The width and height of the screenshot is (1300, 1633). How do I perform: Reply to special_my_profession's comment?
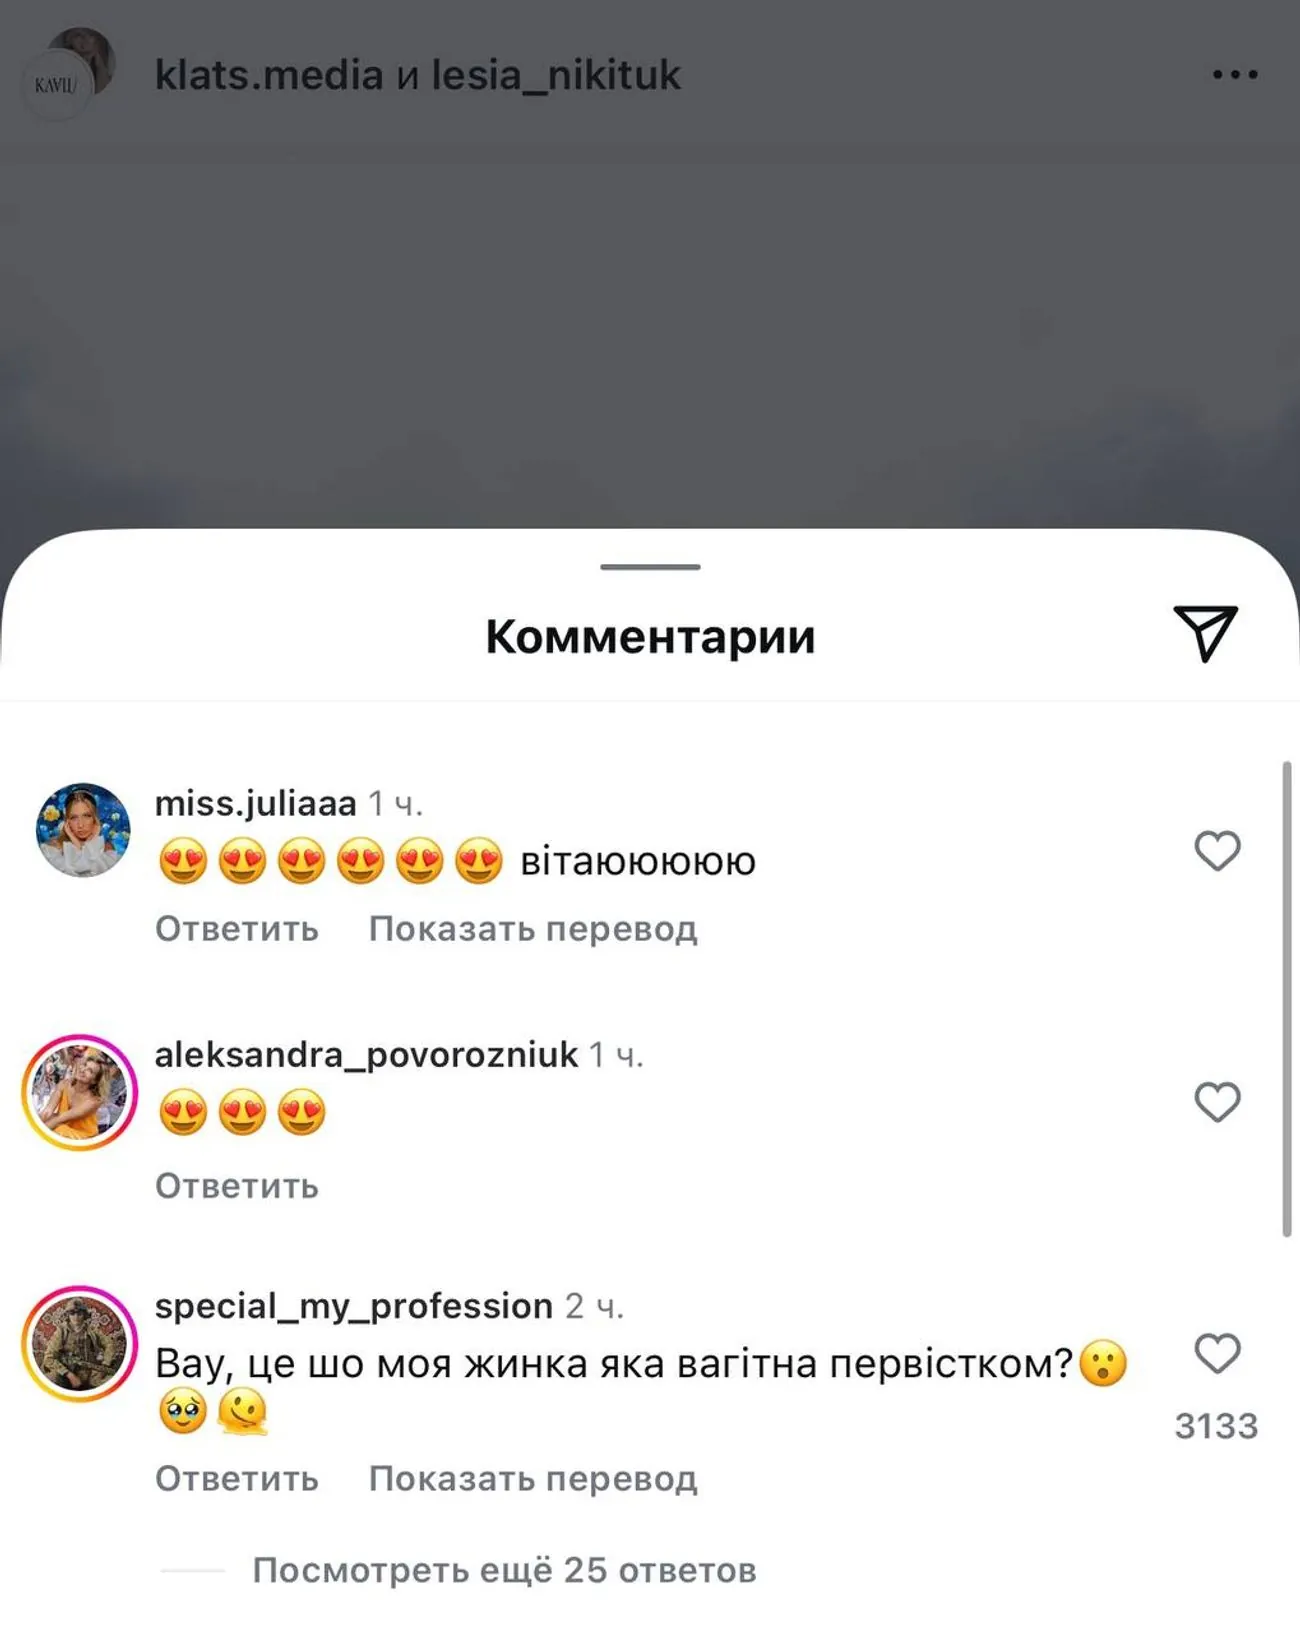[237, 1479]
